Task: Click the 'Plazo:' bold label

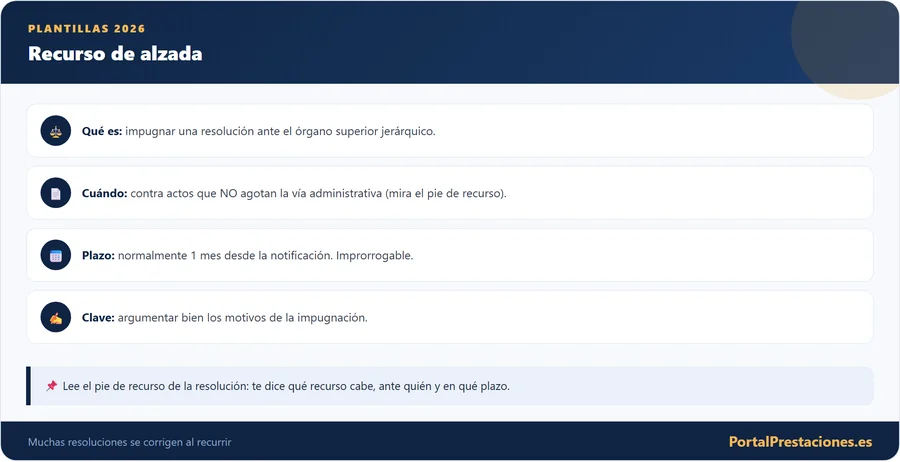Action: [x=98, y=255]
